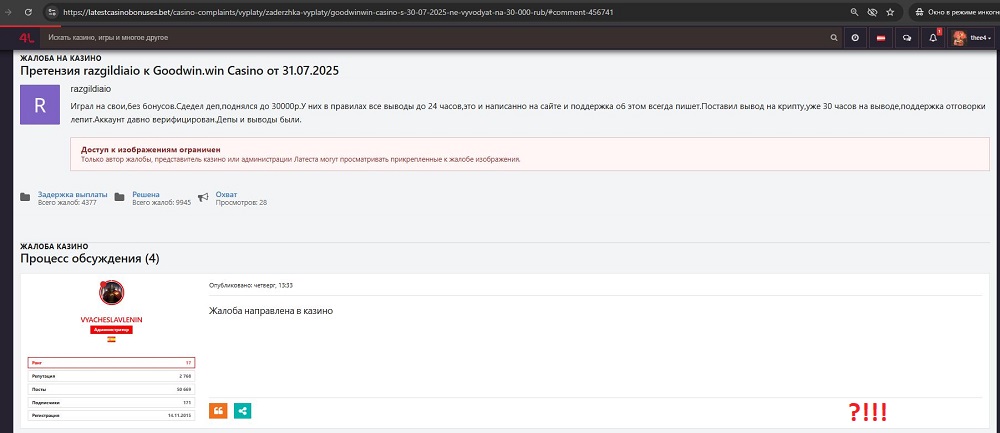Click the razgildiaio purple avatar thumbnail

[40, 105]
